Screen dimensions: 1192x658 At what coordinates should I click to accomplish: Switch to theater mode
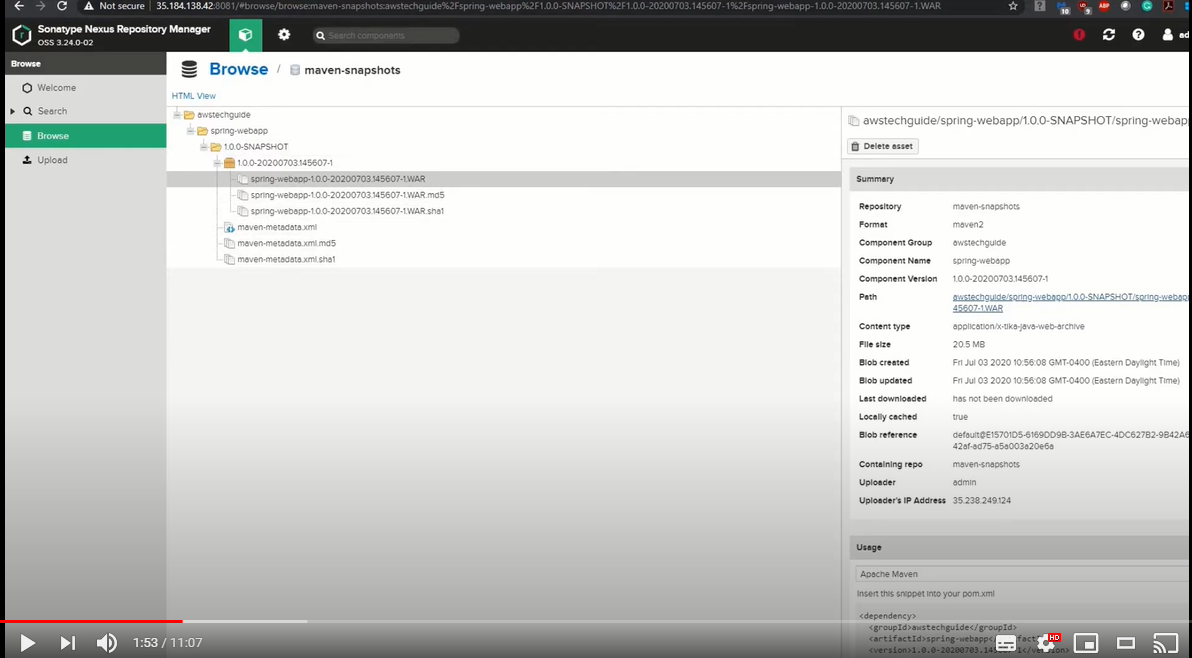point(1126,644)
